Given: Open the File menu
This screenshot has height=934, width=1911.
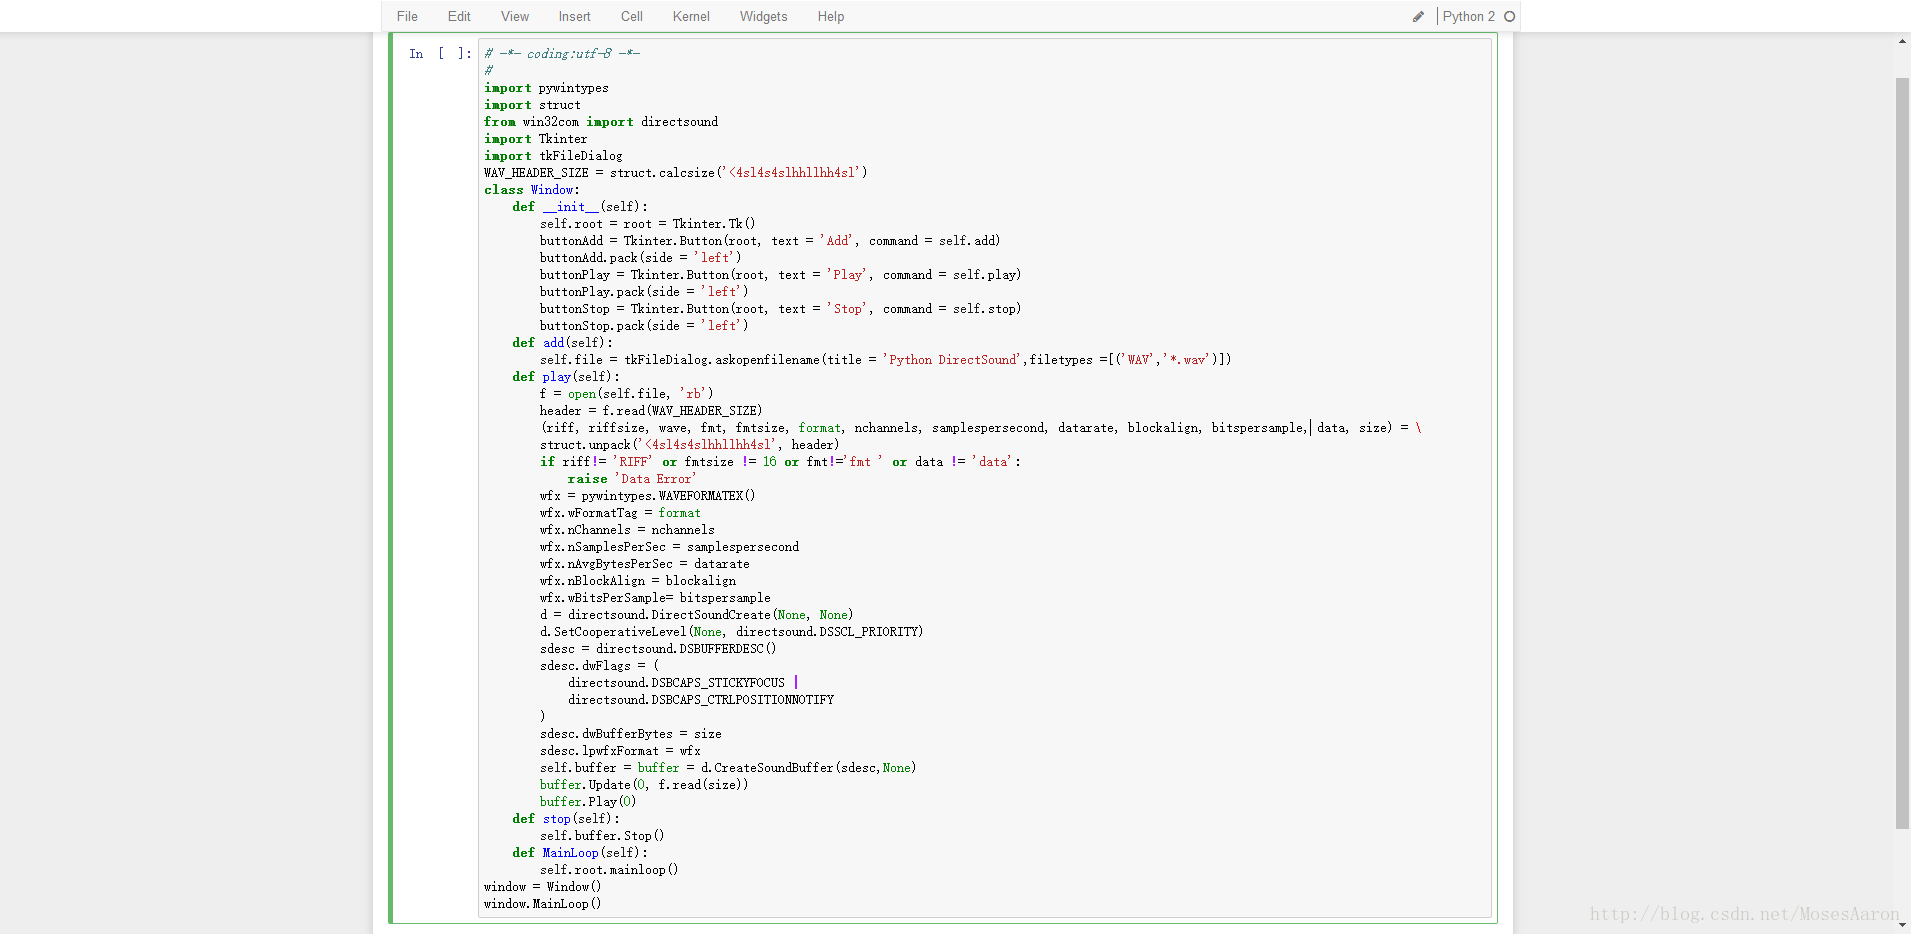Looking at the screenshot, I should pyautogui.click(x=407, y=16).
